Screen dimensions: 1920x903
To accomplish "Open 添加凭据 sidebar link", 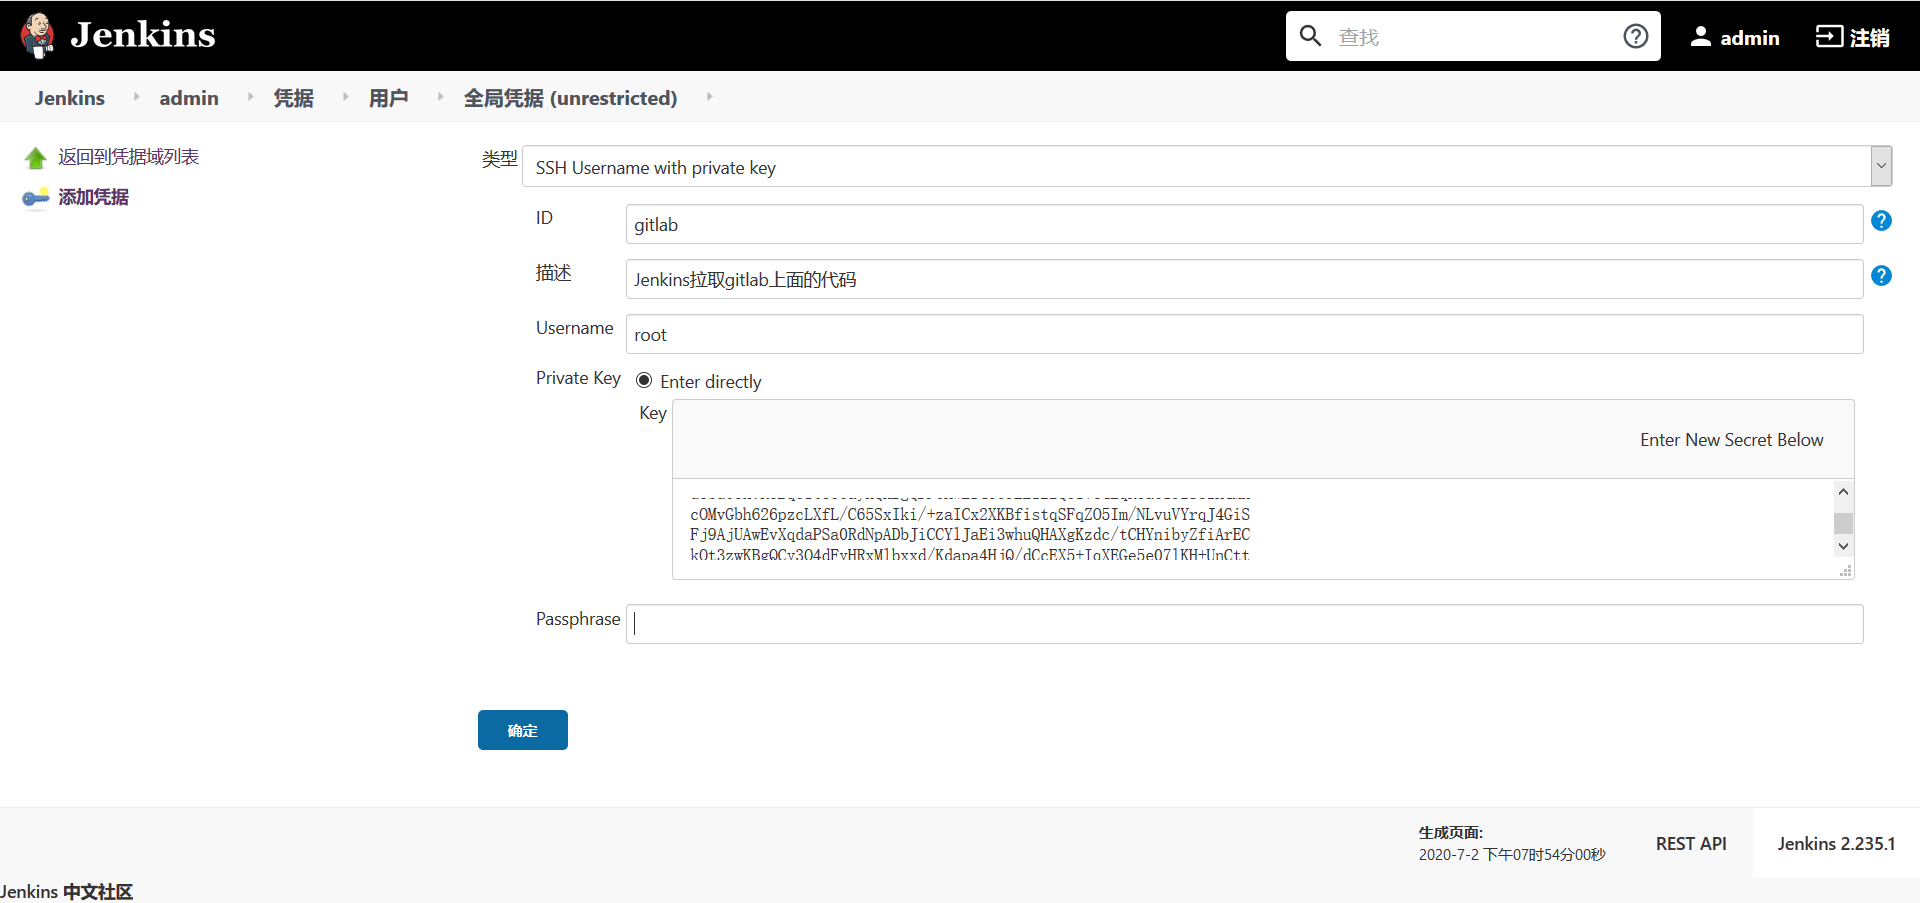I will [x=94, y=197].
